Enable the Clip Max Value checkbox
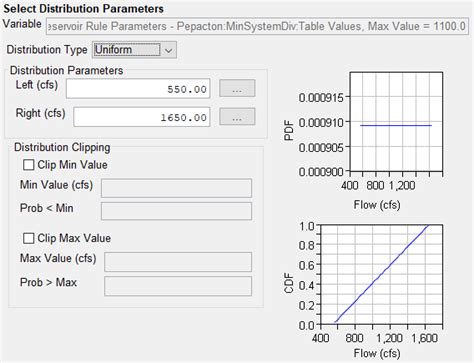The image size is (474, 363). tap(29, 238)
